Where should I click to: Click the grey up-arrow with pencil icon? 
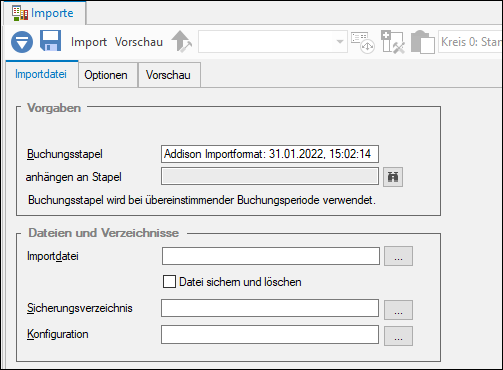pyautogui.click(x=181, y=41)
